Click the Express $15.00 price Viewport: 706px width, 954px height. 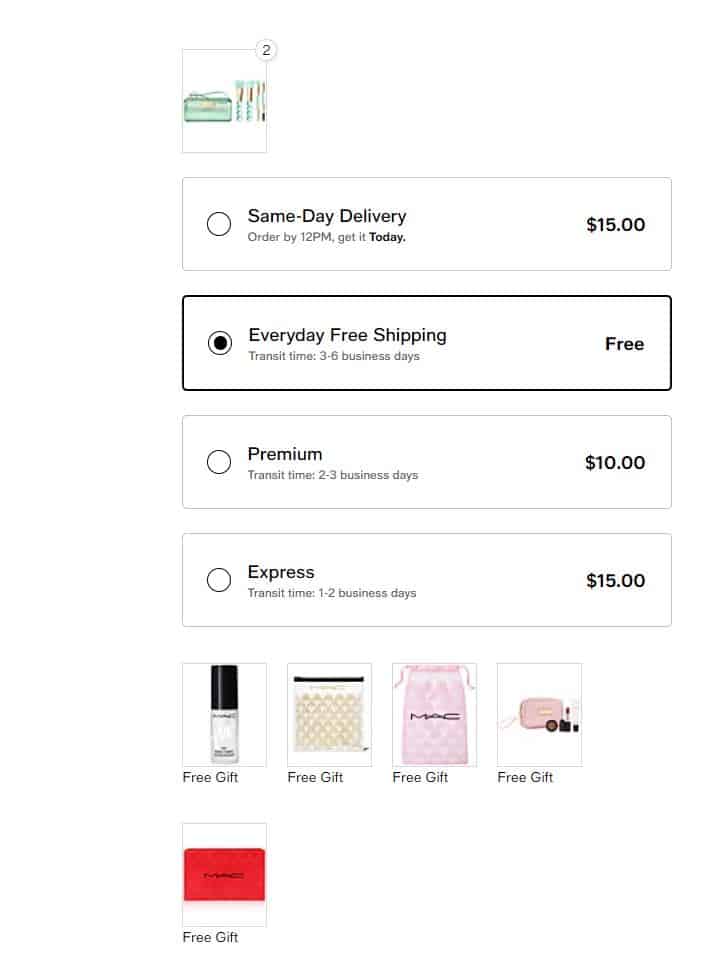pyautogui.click(x=615, y=580)
